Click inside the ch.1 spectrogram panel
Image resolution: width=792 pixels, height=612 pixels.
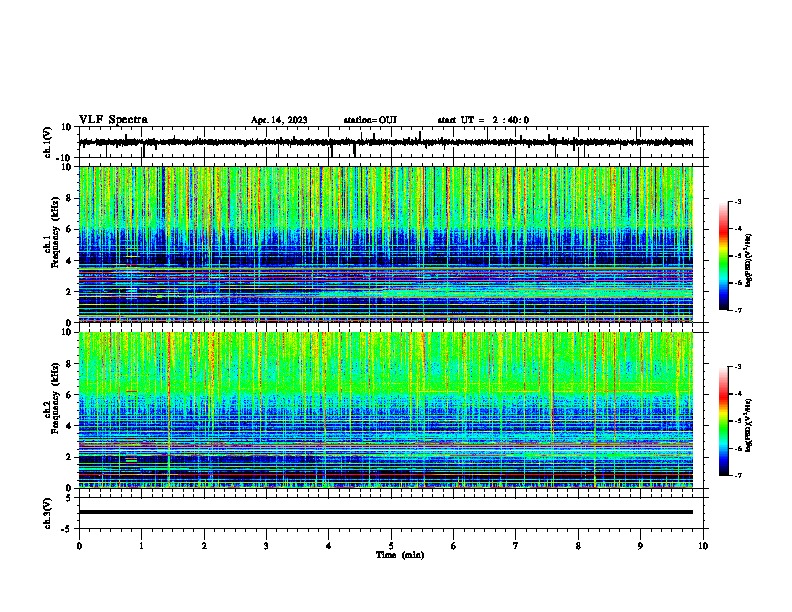pyautogui.click(x=386, y=244)
